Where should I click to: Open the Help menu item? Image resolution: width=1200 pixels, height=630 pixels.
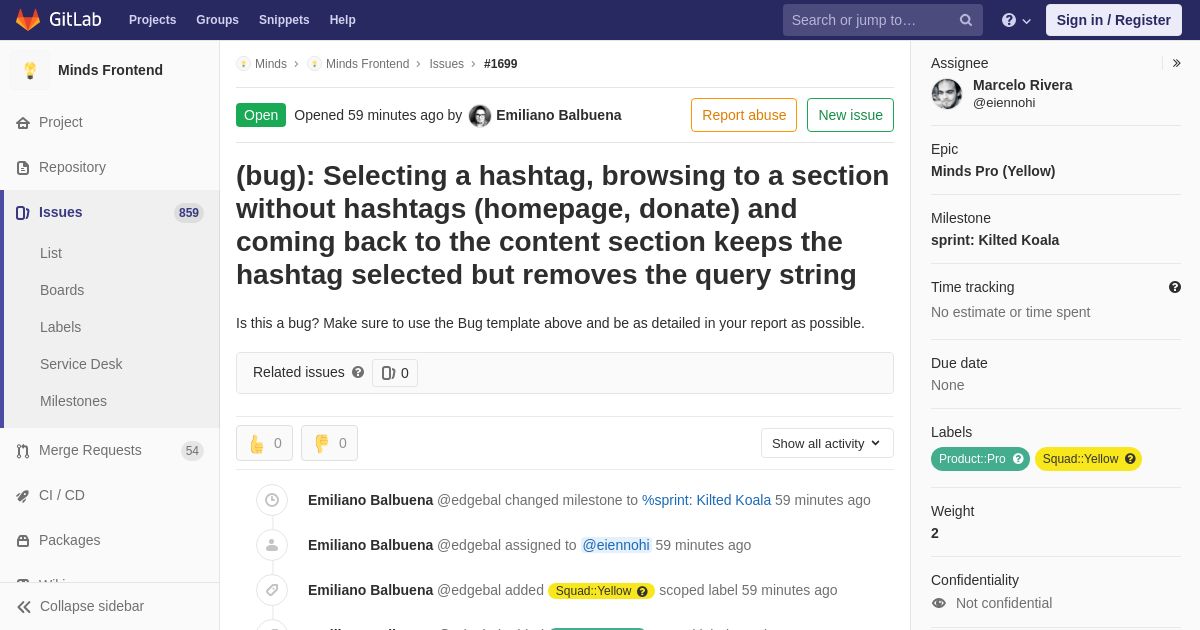[343, 20]
